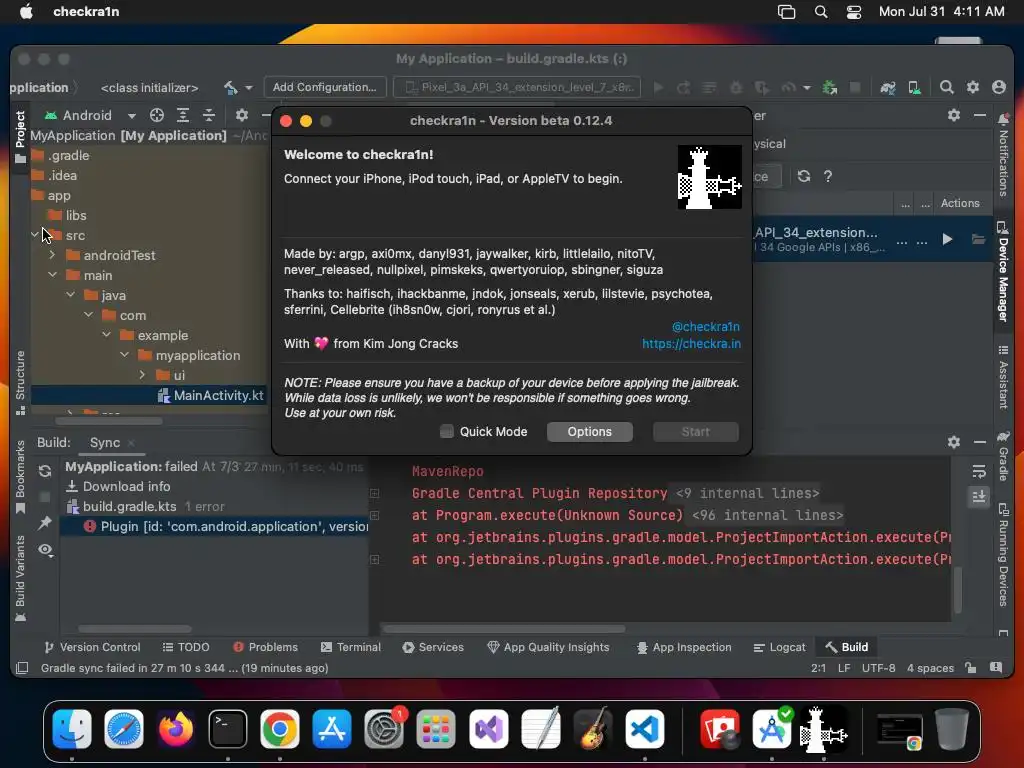Expand the androidTest folder

pyautogui.click(x=53, y=255)
